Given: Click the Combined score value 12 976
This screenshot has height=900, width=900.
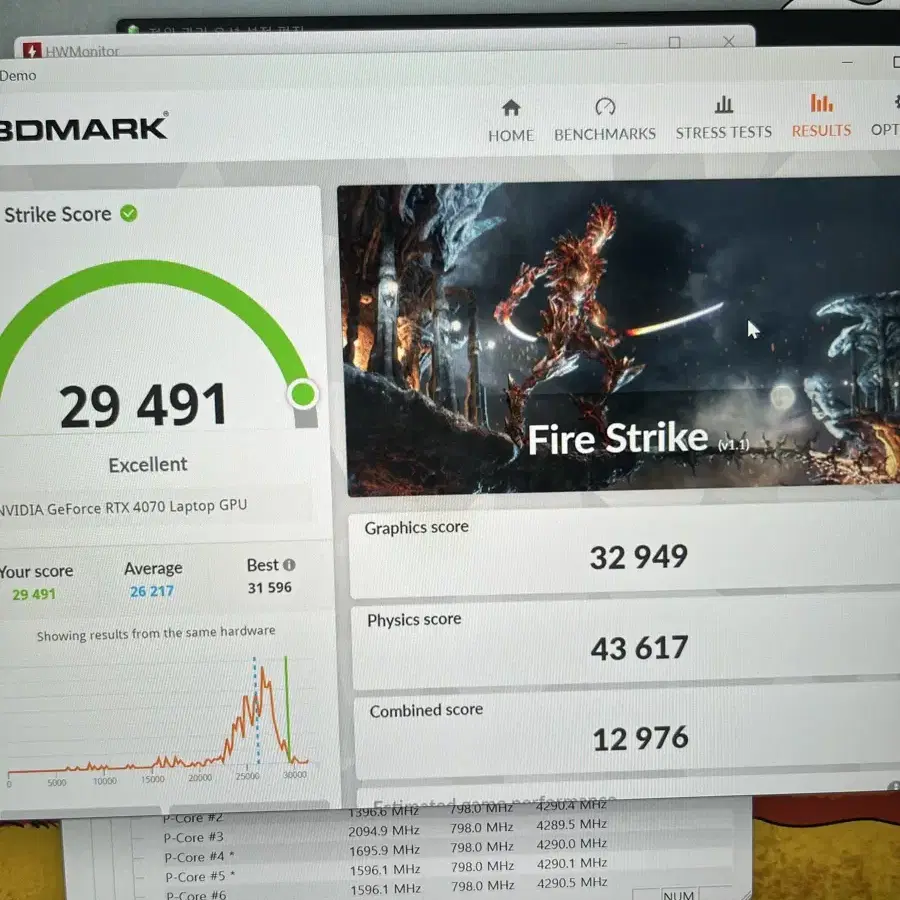Looking at the screenshot, I should 641,739.
